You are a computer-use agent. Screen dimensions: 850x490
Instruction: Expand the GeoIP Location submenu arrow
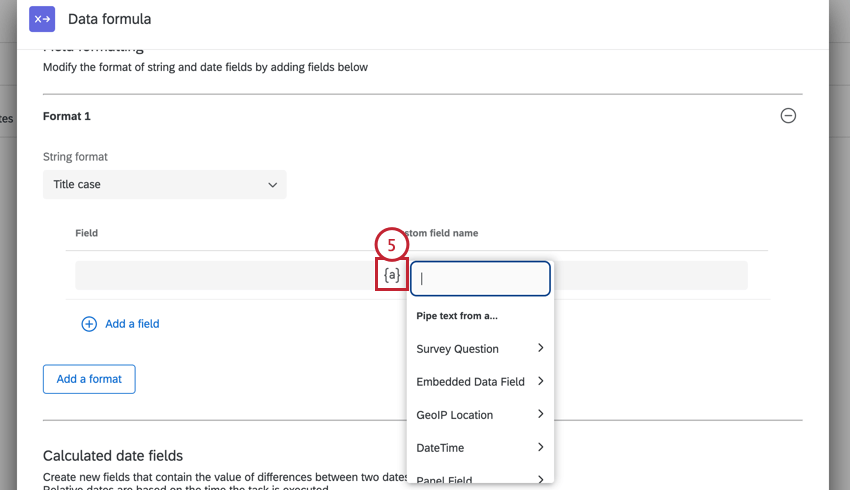(x=540, y=414)
